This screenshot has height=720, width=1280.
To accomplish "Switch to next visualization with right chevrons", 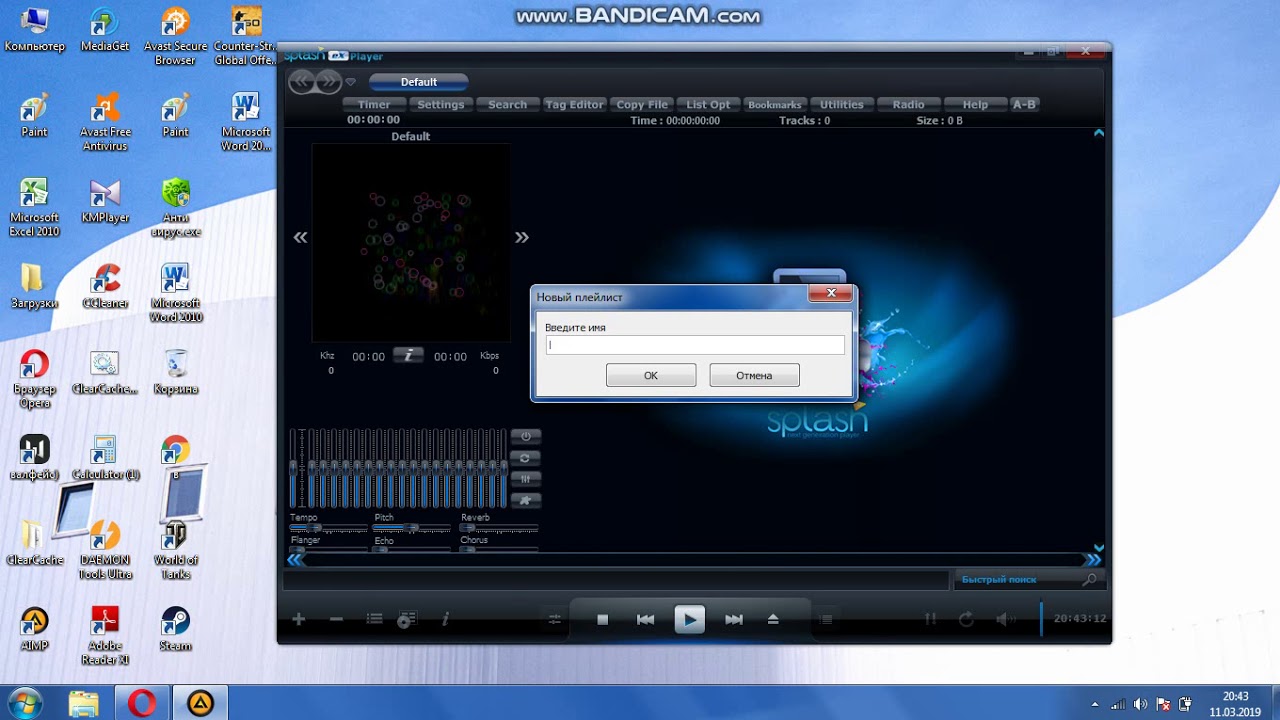I will tap(521, 237).
